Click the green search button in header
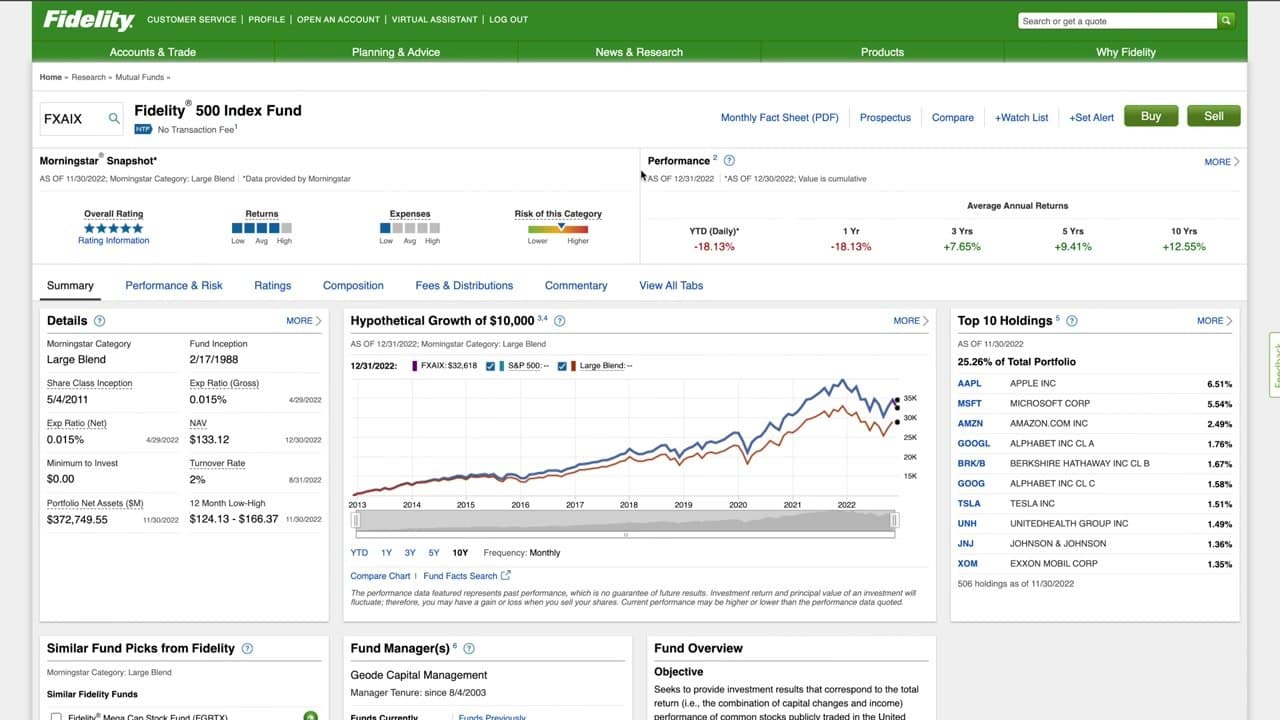Viewport: 1280px width, 720px height. tap(1226, 21)
